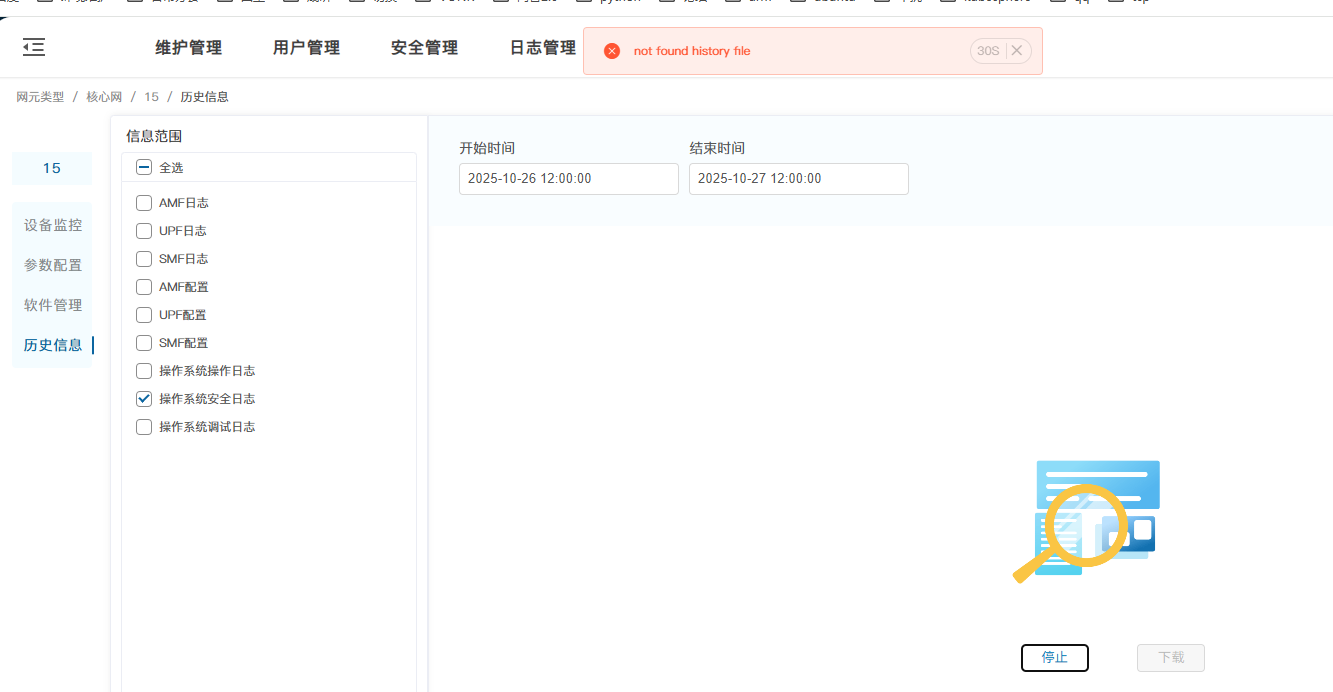Select the SMF日志 checkbox

(144, 259)
